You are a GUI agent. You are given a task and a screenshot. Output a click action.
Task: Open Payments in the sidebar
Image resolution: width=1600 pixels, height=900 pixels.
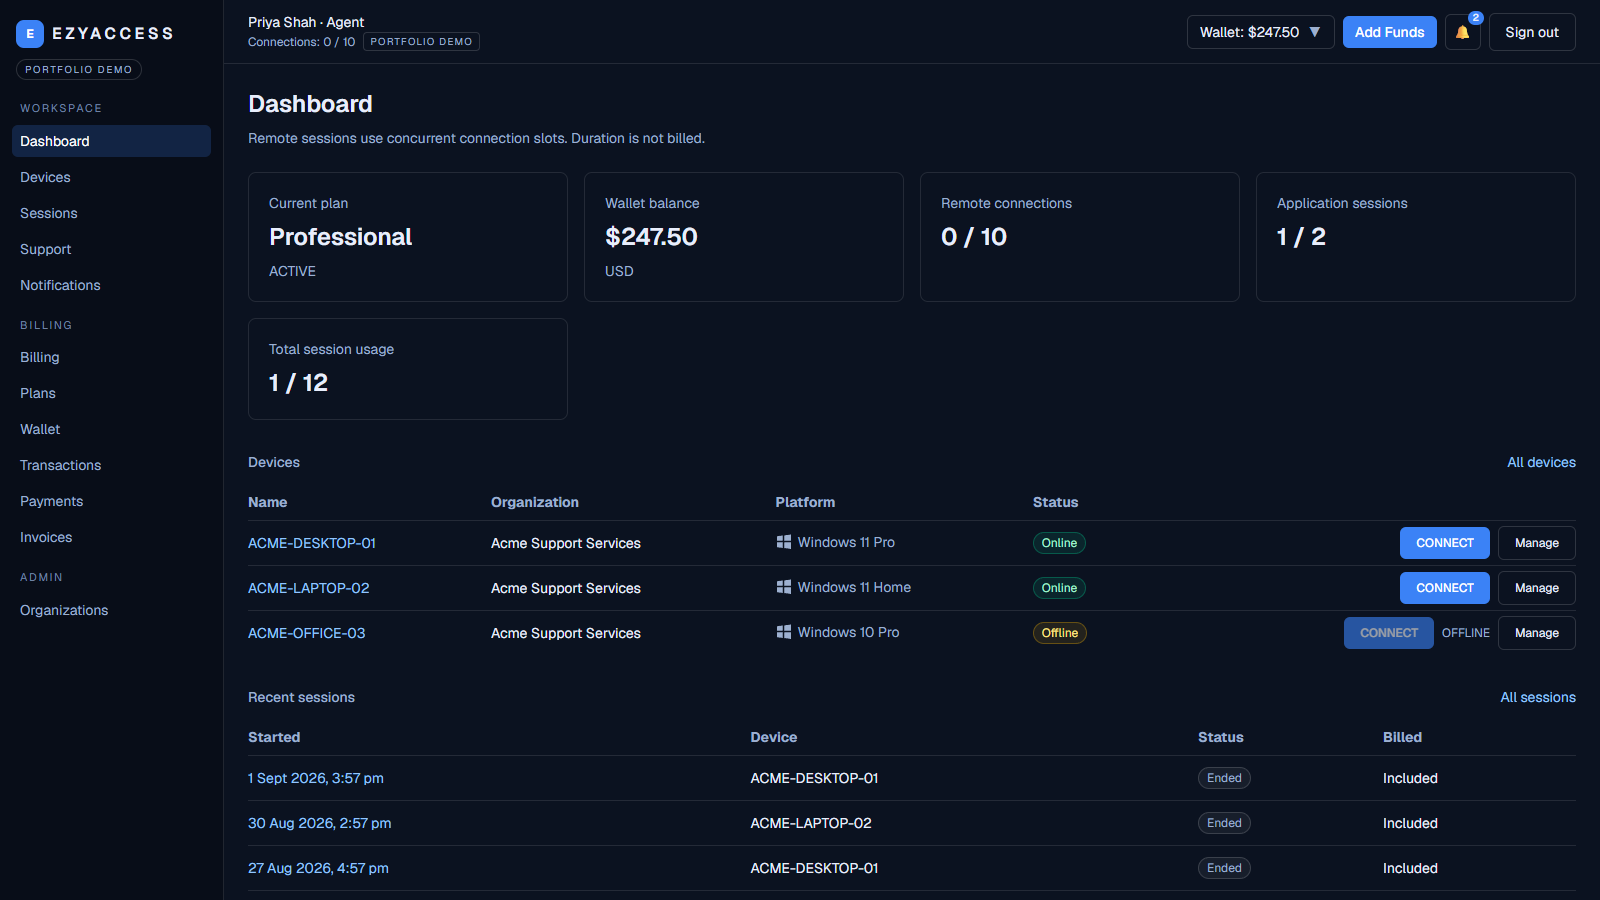[111, 501]
